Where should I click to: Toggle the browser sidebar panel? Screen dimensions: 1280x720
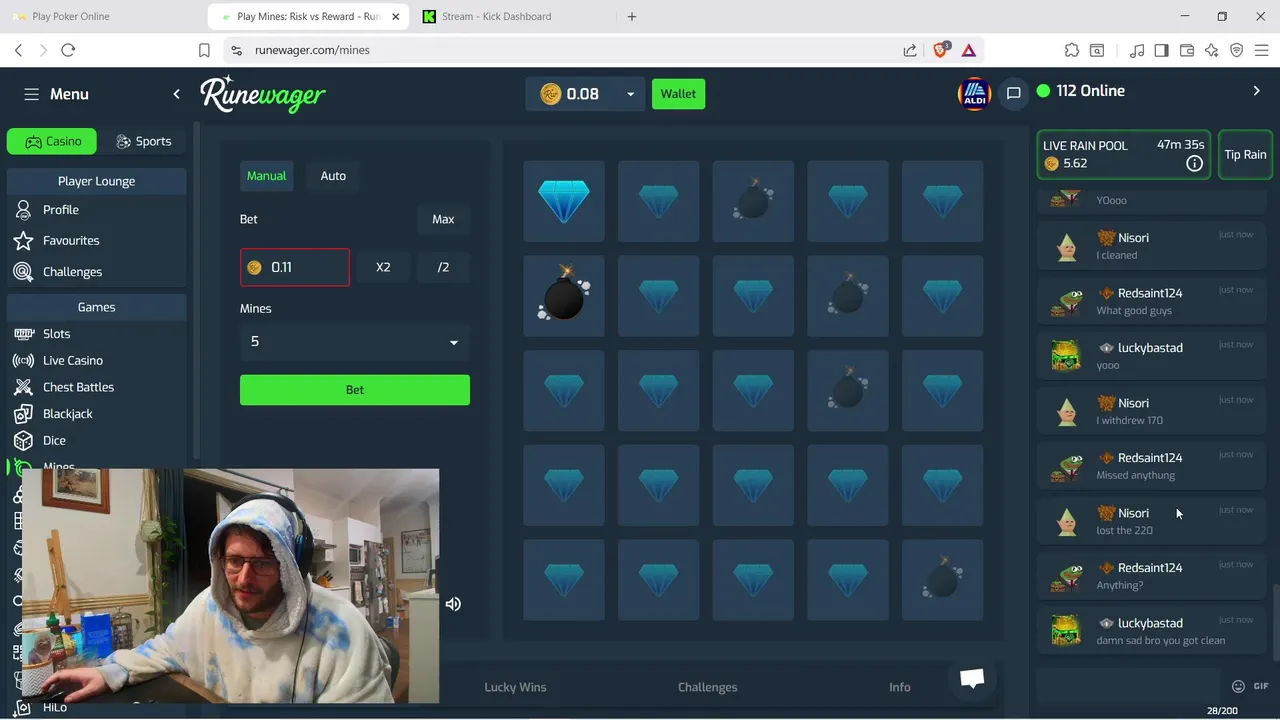[1161, 50]
